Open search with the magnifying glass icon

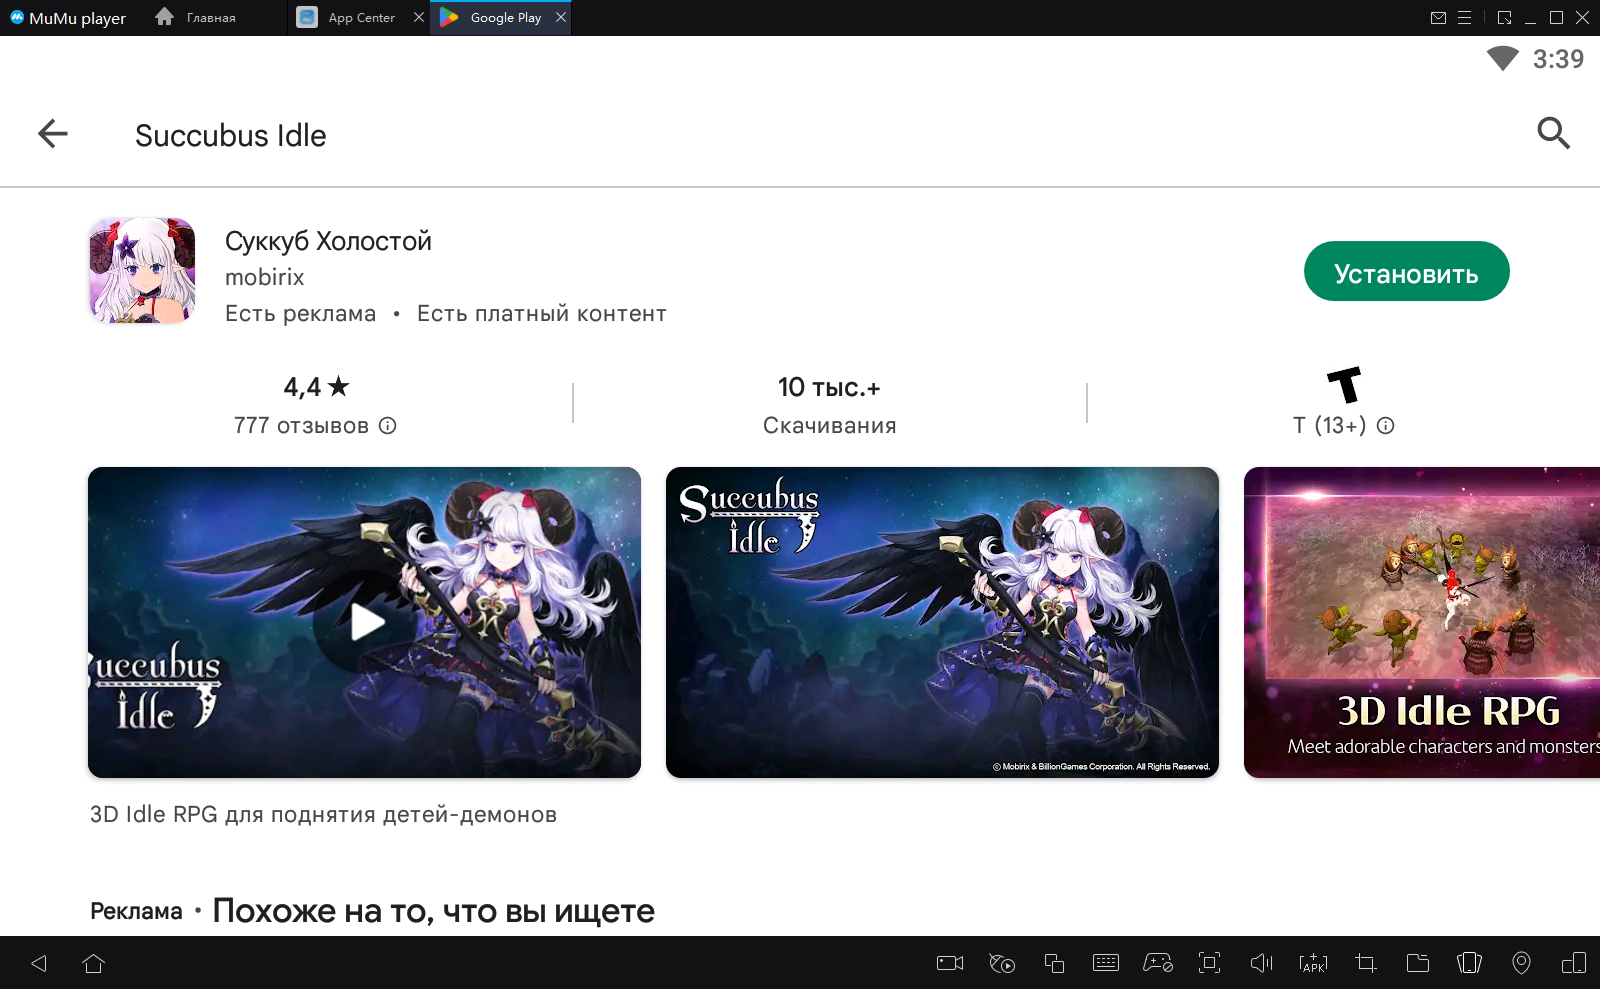[1553, 133]
